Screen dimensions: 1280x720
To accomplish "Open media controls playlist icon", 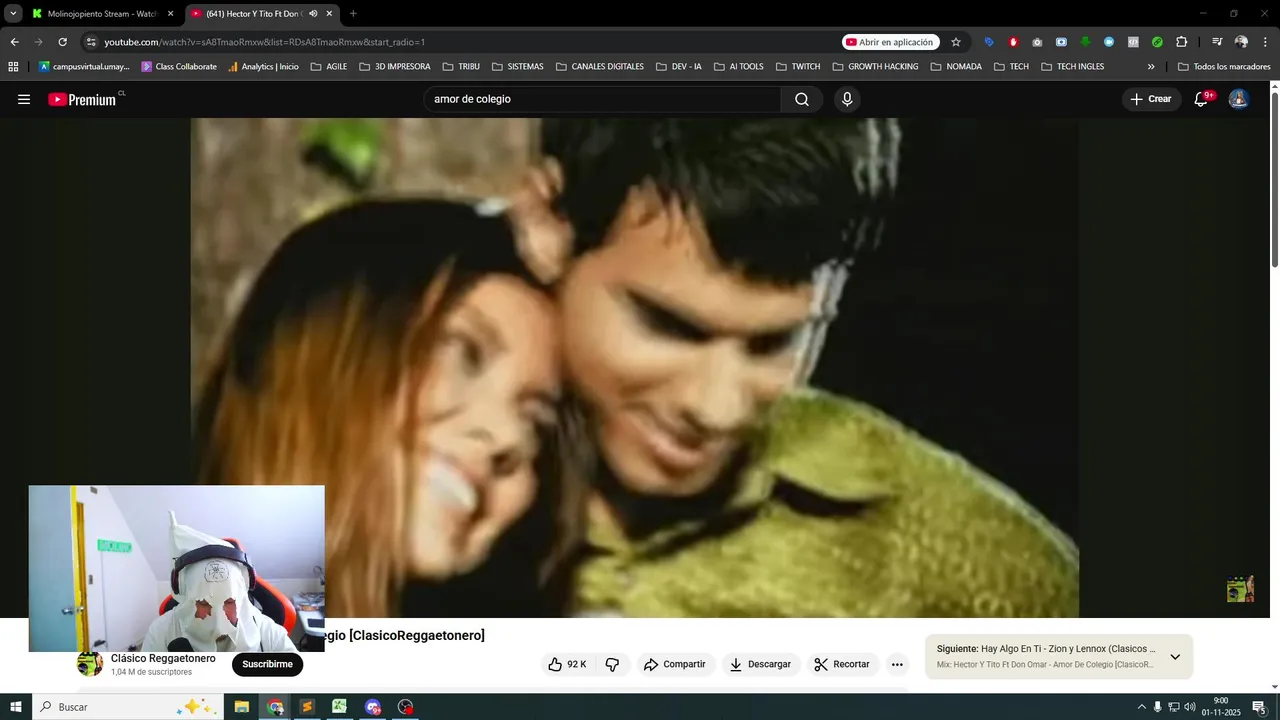I will [1217, 42].
